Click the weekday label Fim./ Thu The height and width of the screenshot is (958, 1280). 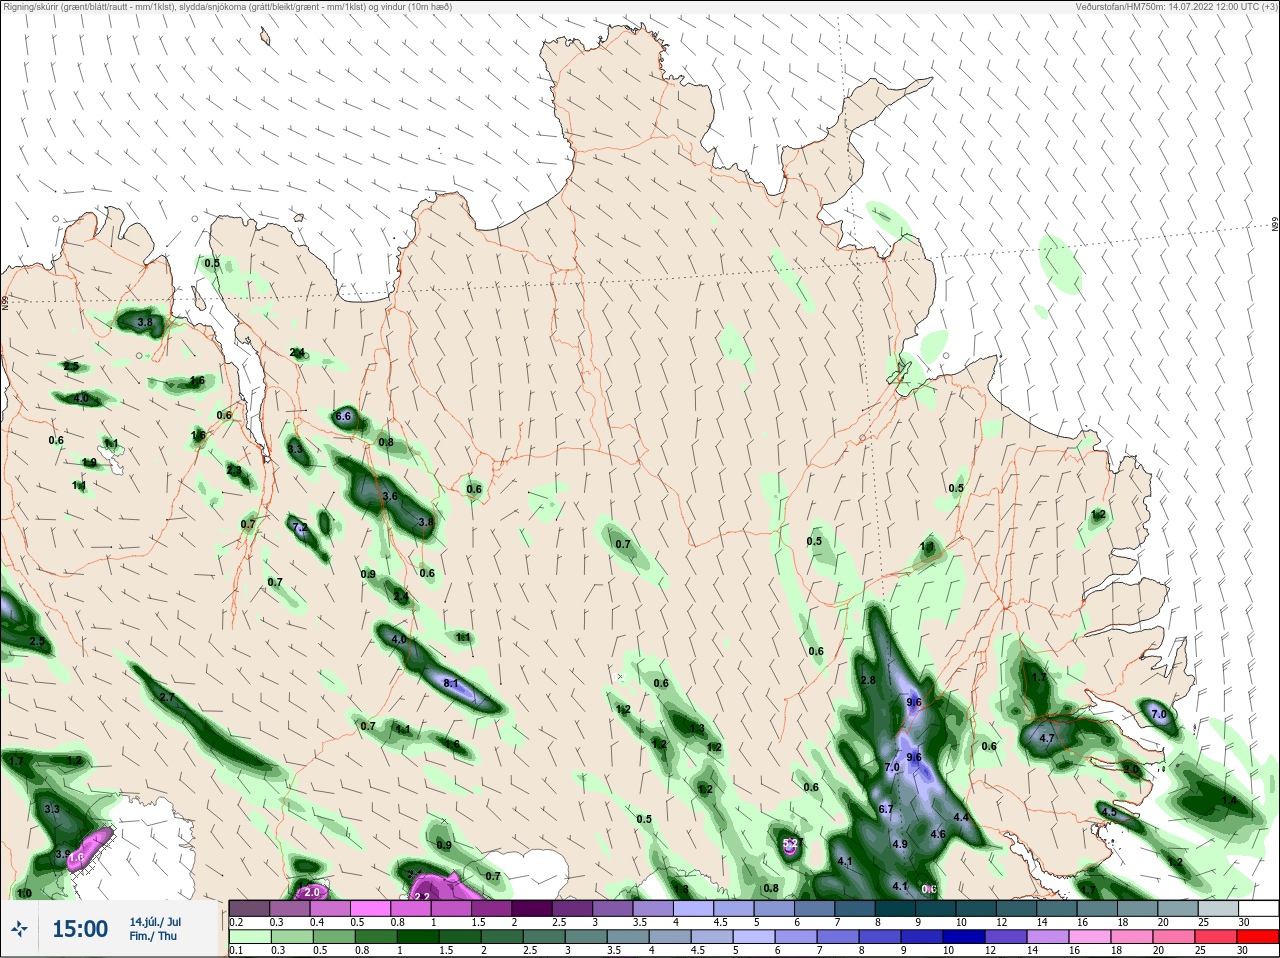[x=153, y=936]
